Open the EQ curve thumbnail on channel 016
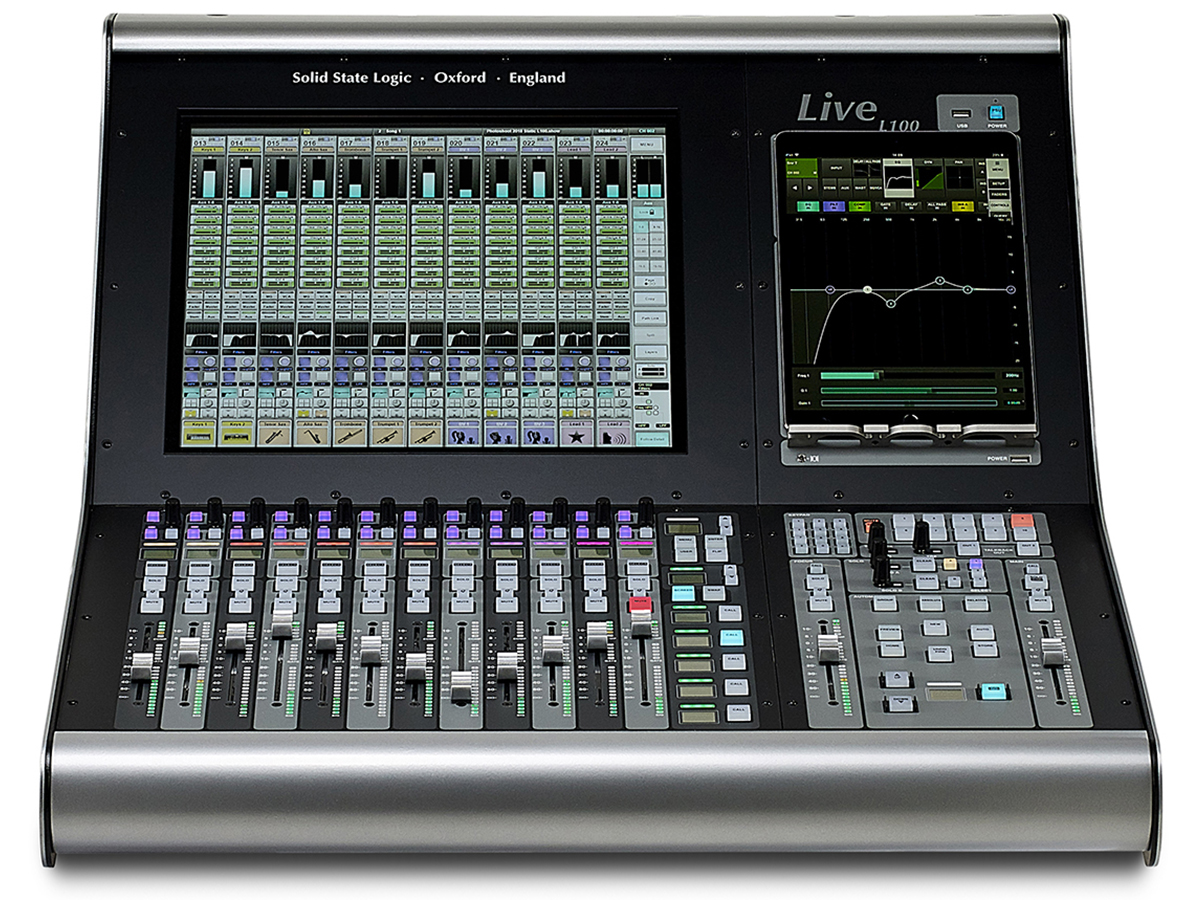This screenshot has height=900, width=1200. tap(313, 335)
